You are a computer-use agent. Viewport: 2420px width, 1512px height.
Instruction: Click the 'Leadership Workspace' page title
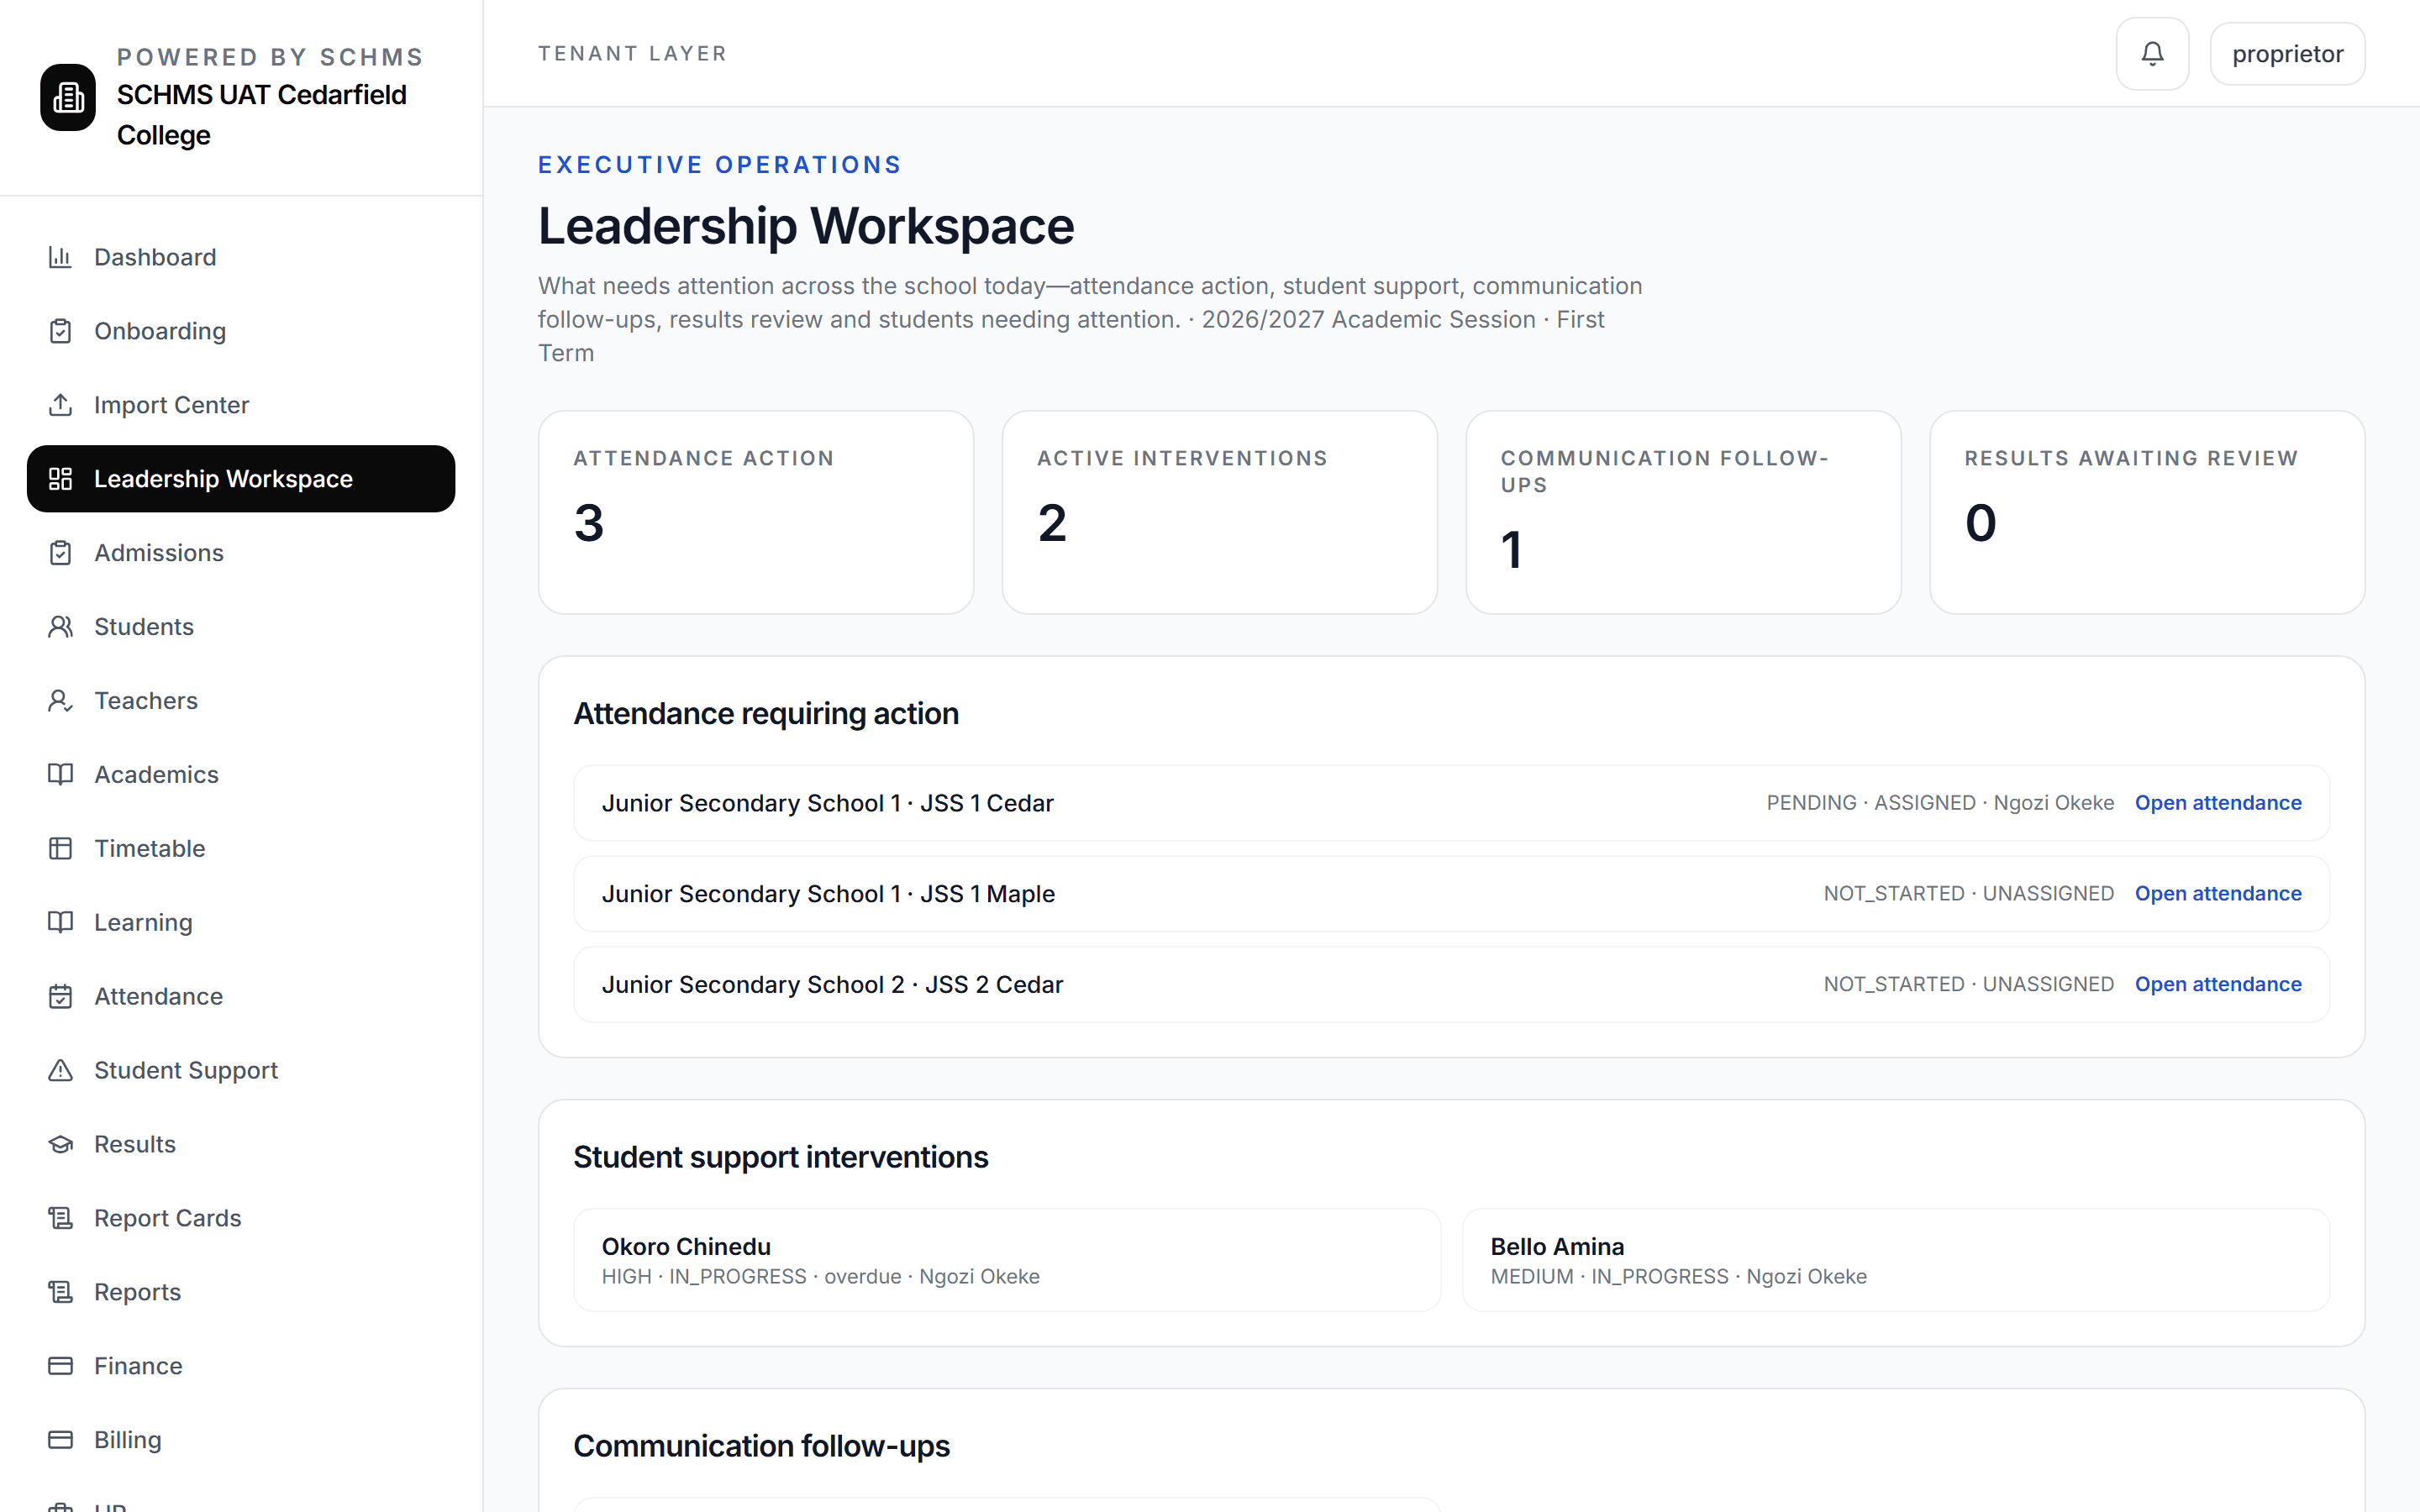click(806, 226)
